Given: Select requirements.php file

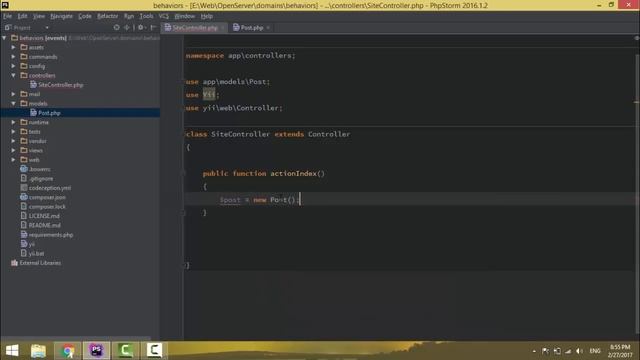Looking at the screenshot, I should (51, 235).
